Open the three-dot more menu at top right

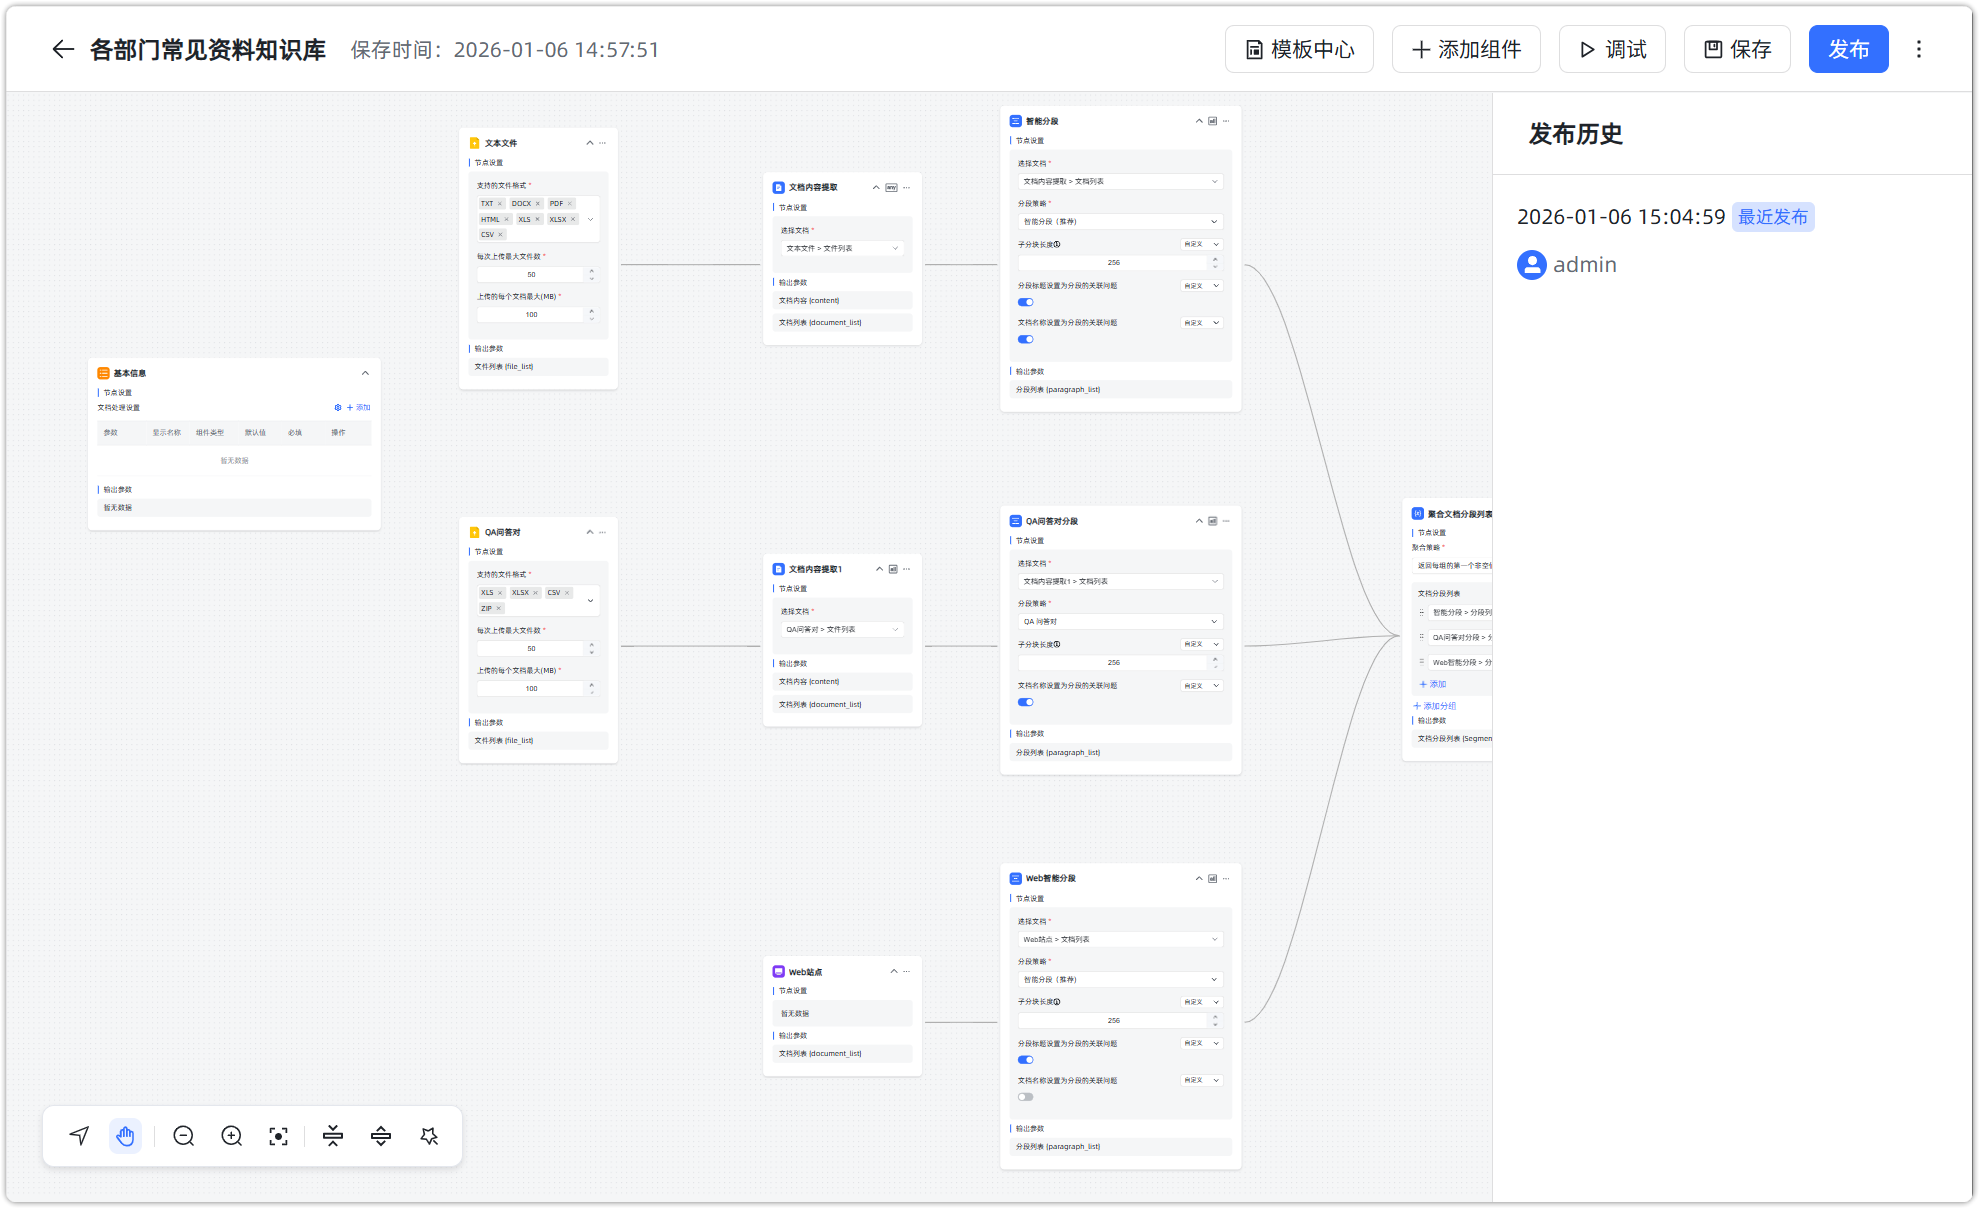pos(1918,49)
